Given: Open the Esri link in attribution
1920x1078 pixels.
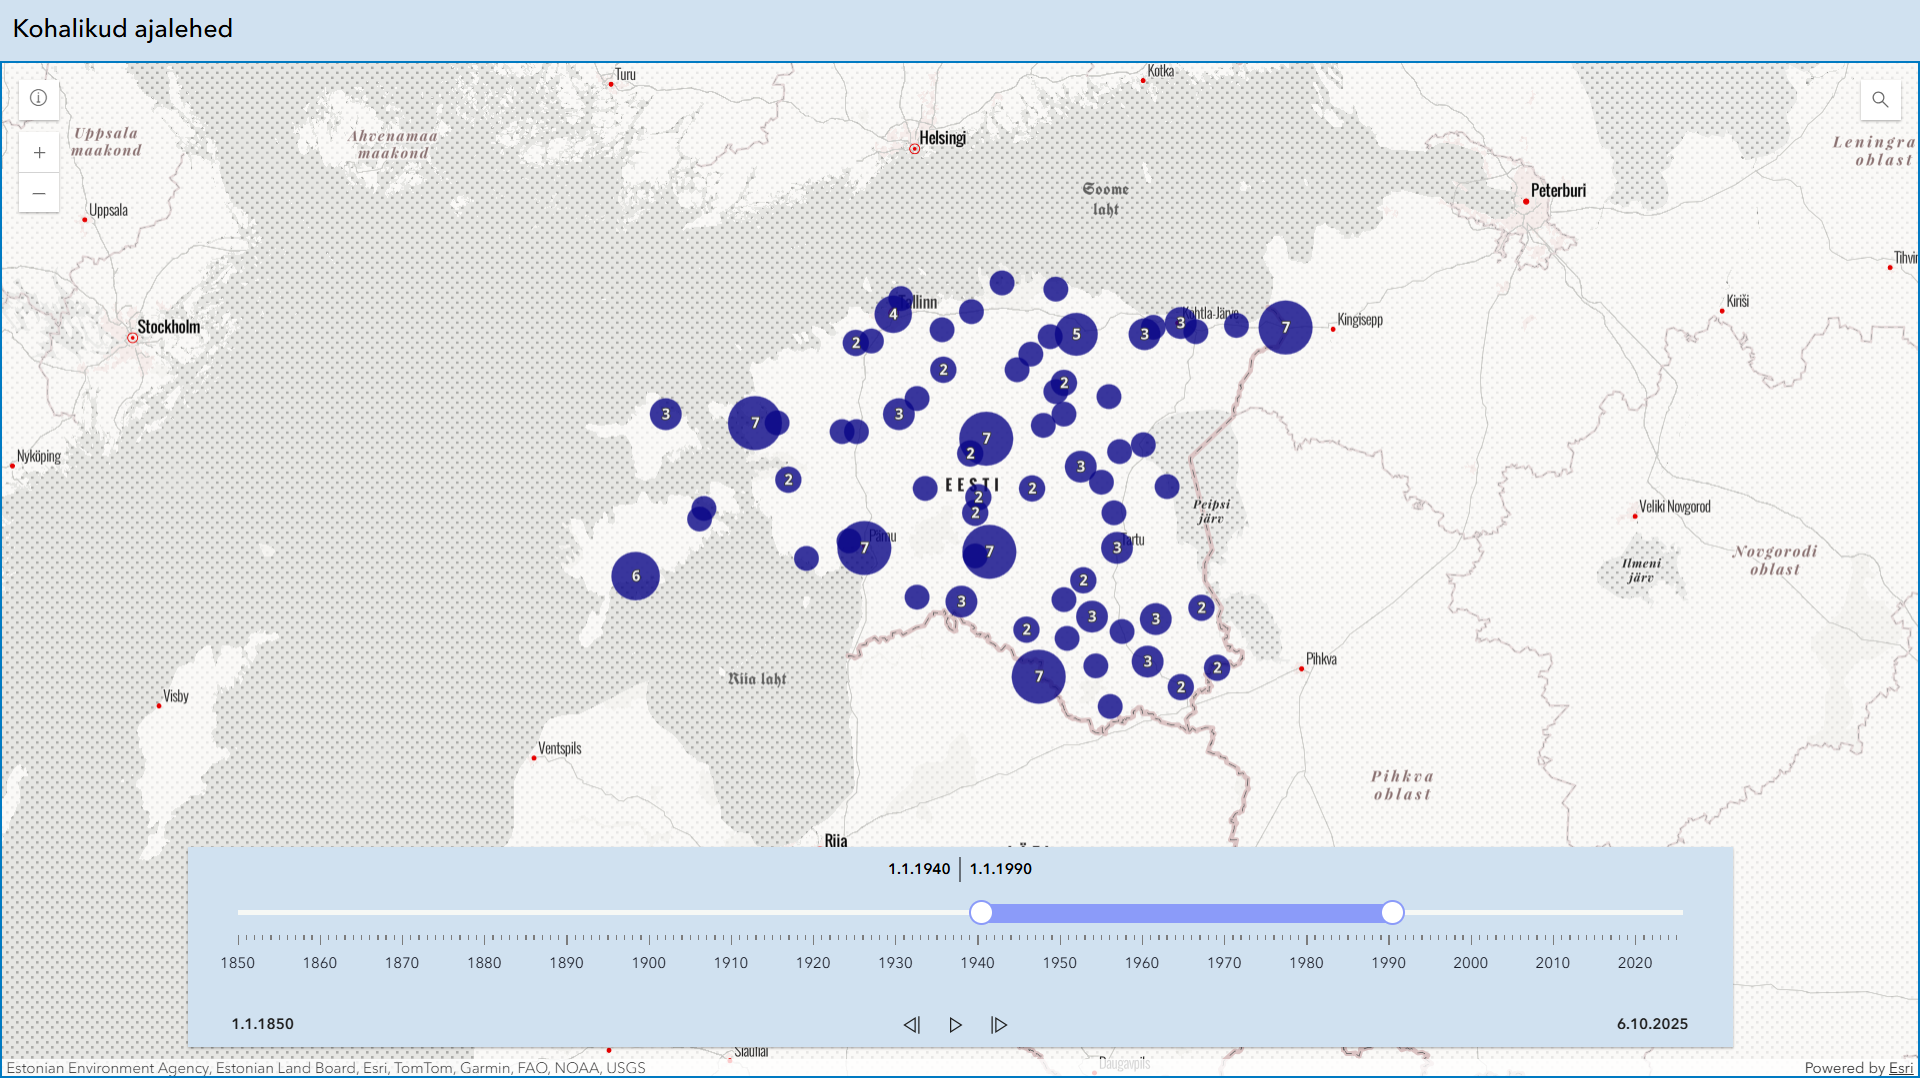Looking at the screenshot, I should 1900,1068.
